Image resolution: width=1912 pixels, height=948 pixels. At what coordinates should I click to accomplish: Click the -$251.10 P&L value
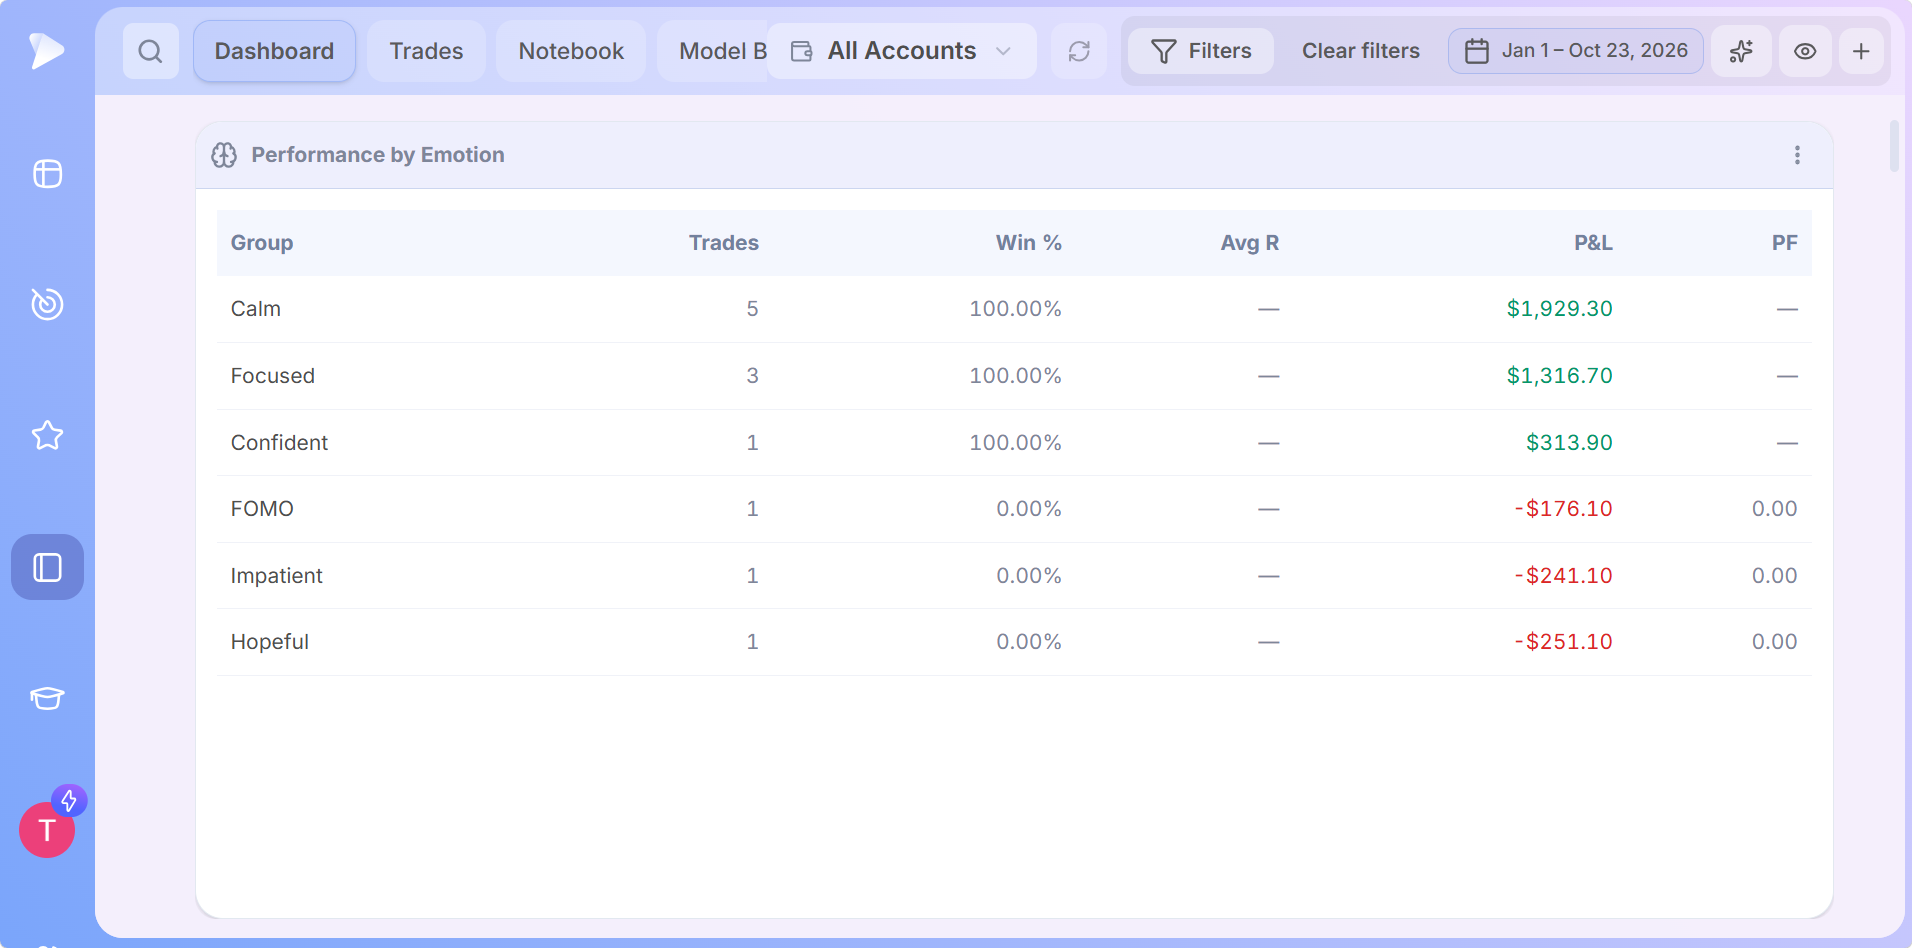coord(1563,642)
